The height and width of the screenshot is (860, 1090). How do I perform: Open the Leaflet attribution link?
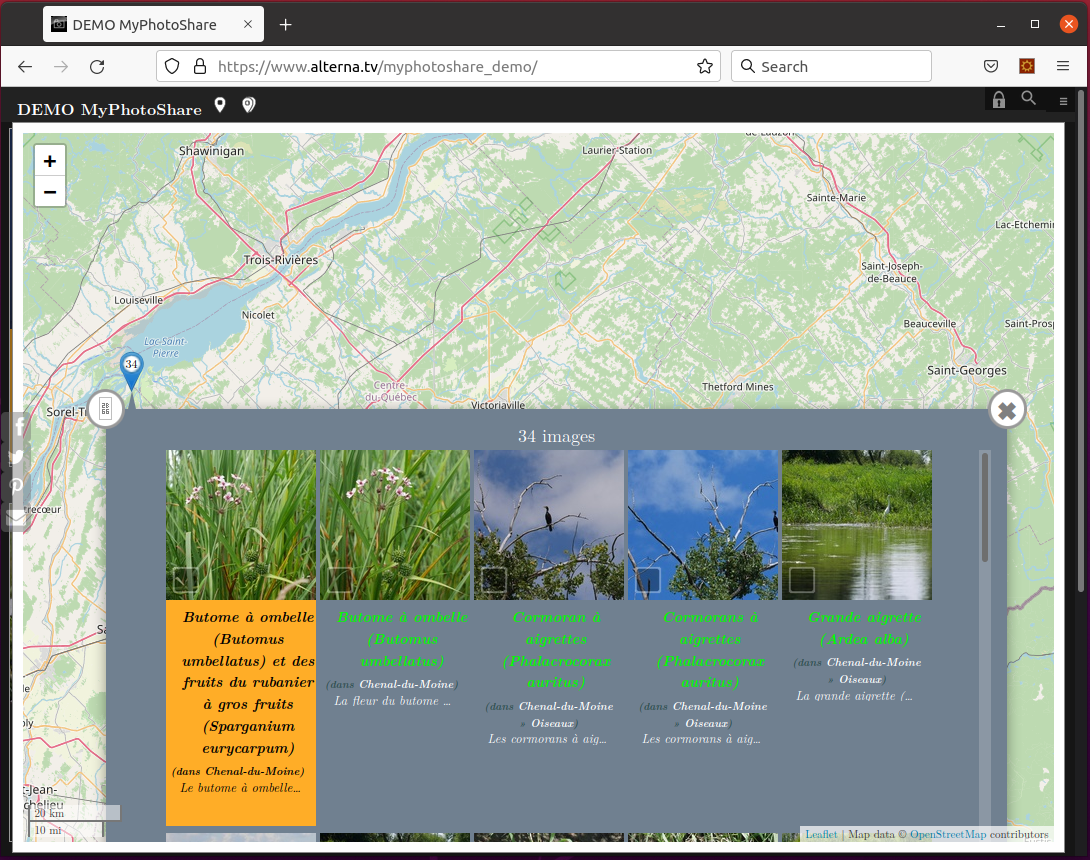coord(821,834)
